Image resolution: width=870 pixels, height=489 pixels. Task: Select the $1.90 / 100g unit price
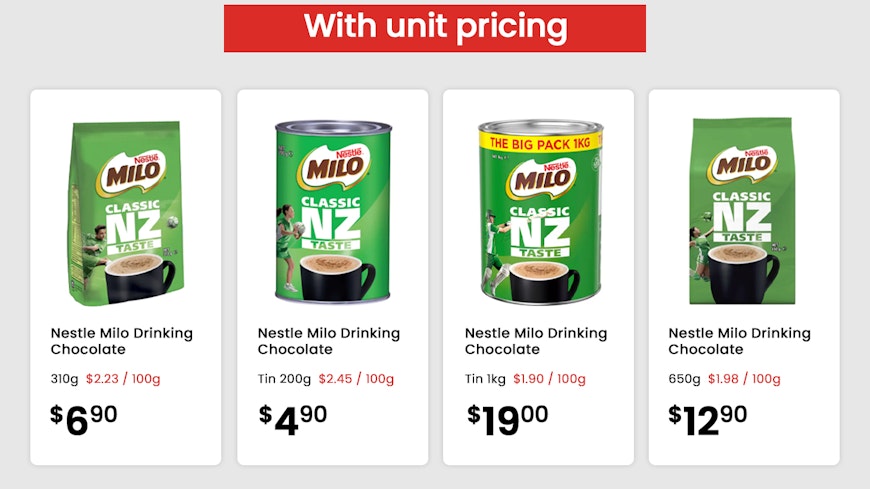[549, 379]
